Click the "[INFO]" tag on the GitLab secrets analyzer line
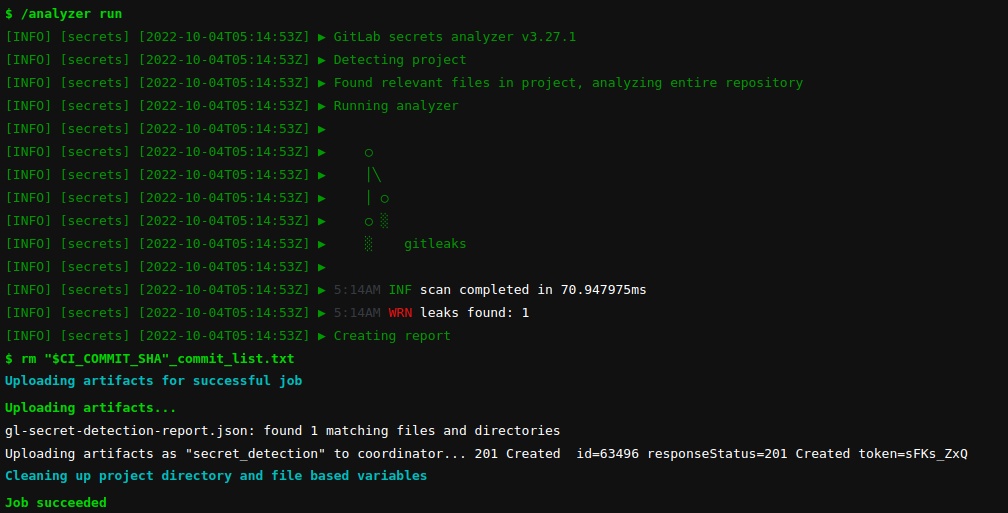The image size is (1008, 513). (x=28, y=37)
